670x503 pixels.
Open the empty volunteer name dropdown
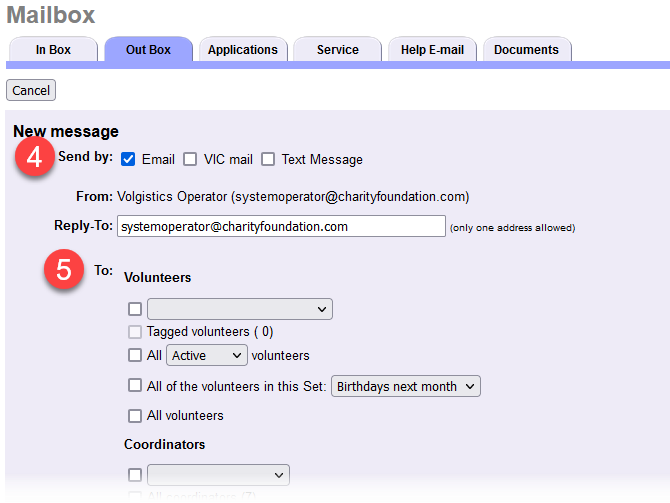coord(240,309)
